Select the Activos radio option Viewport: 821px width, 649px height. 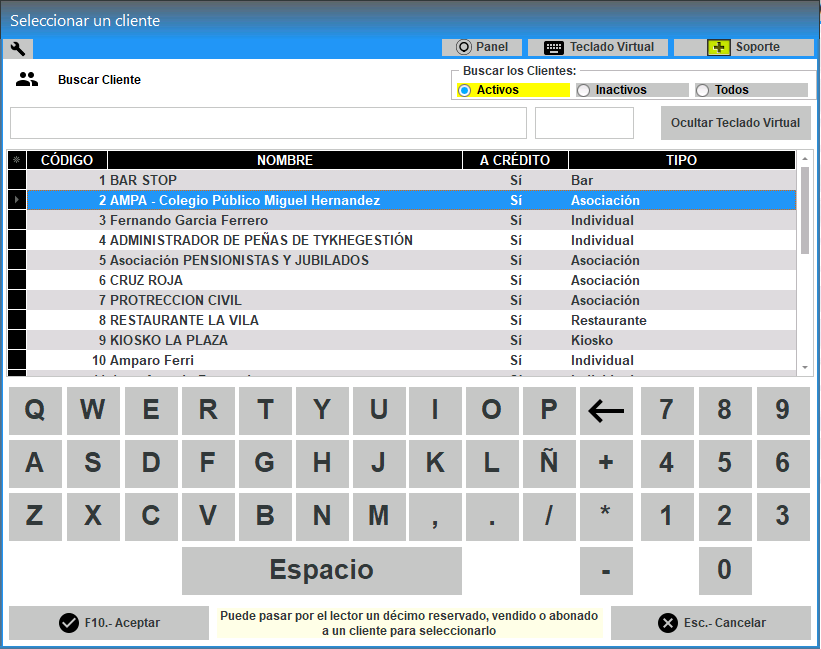click(513, 90)
